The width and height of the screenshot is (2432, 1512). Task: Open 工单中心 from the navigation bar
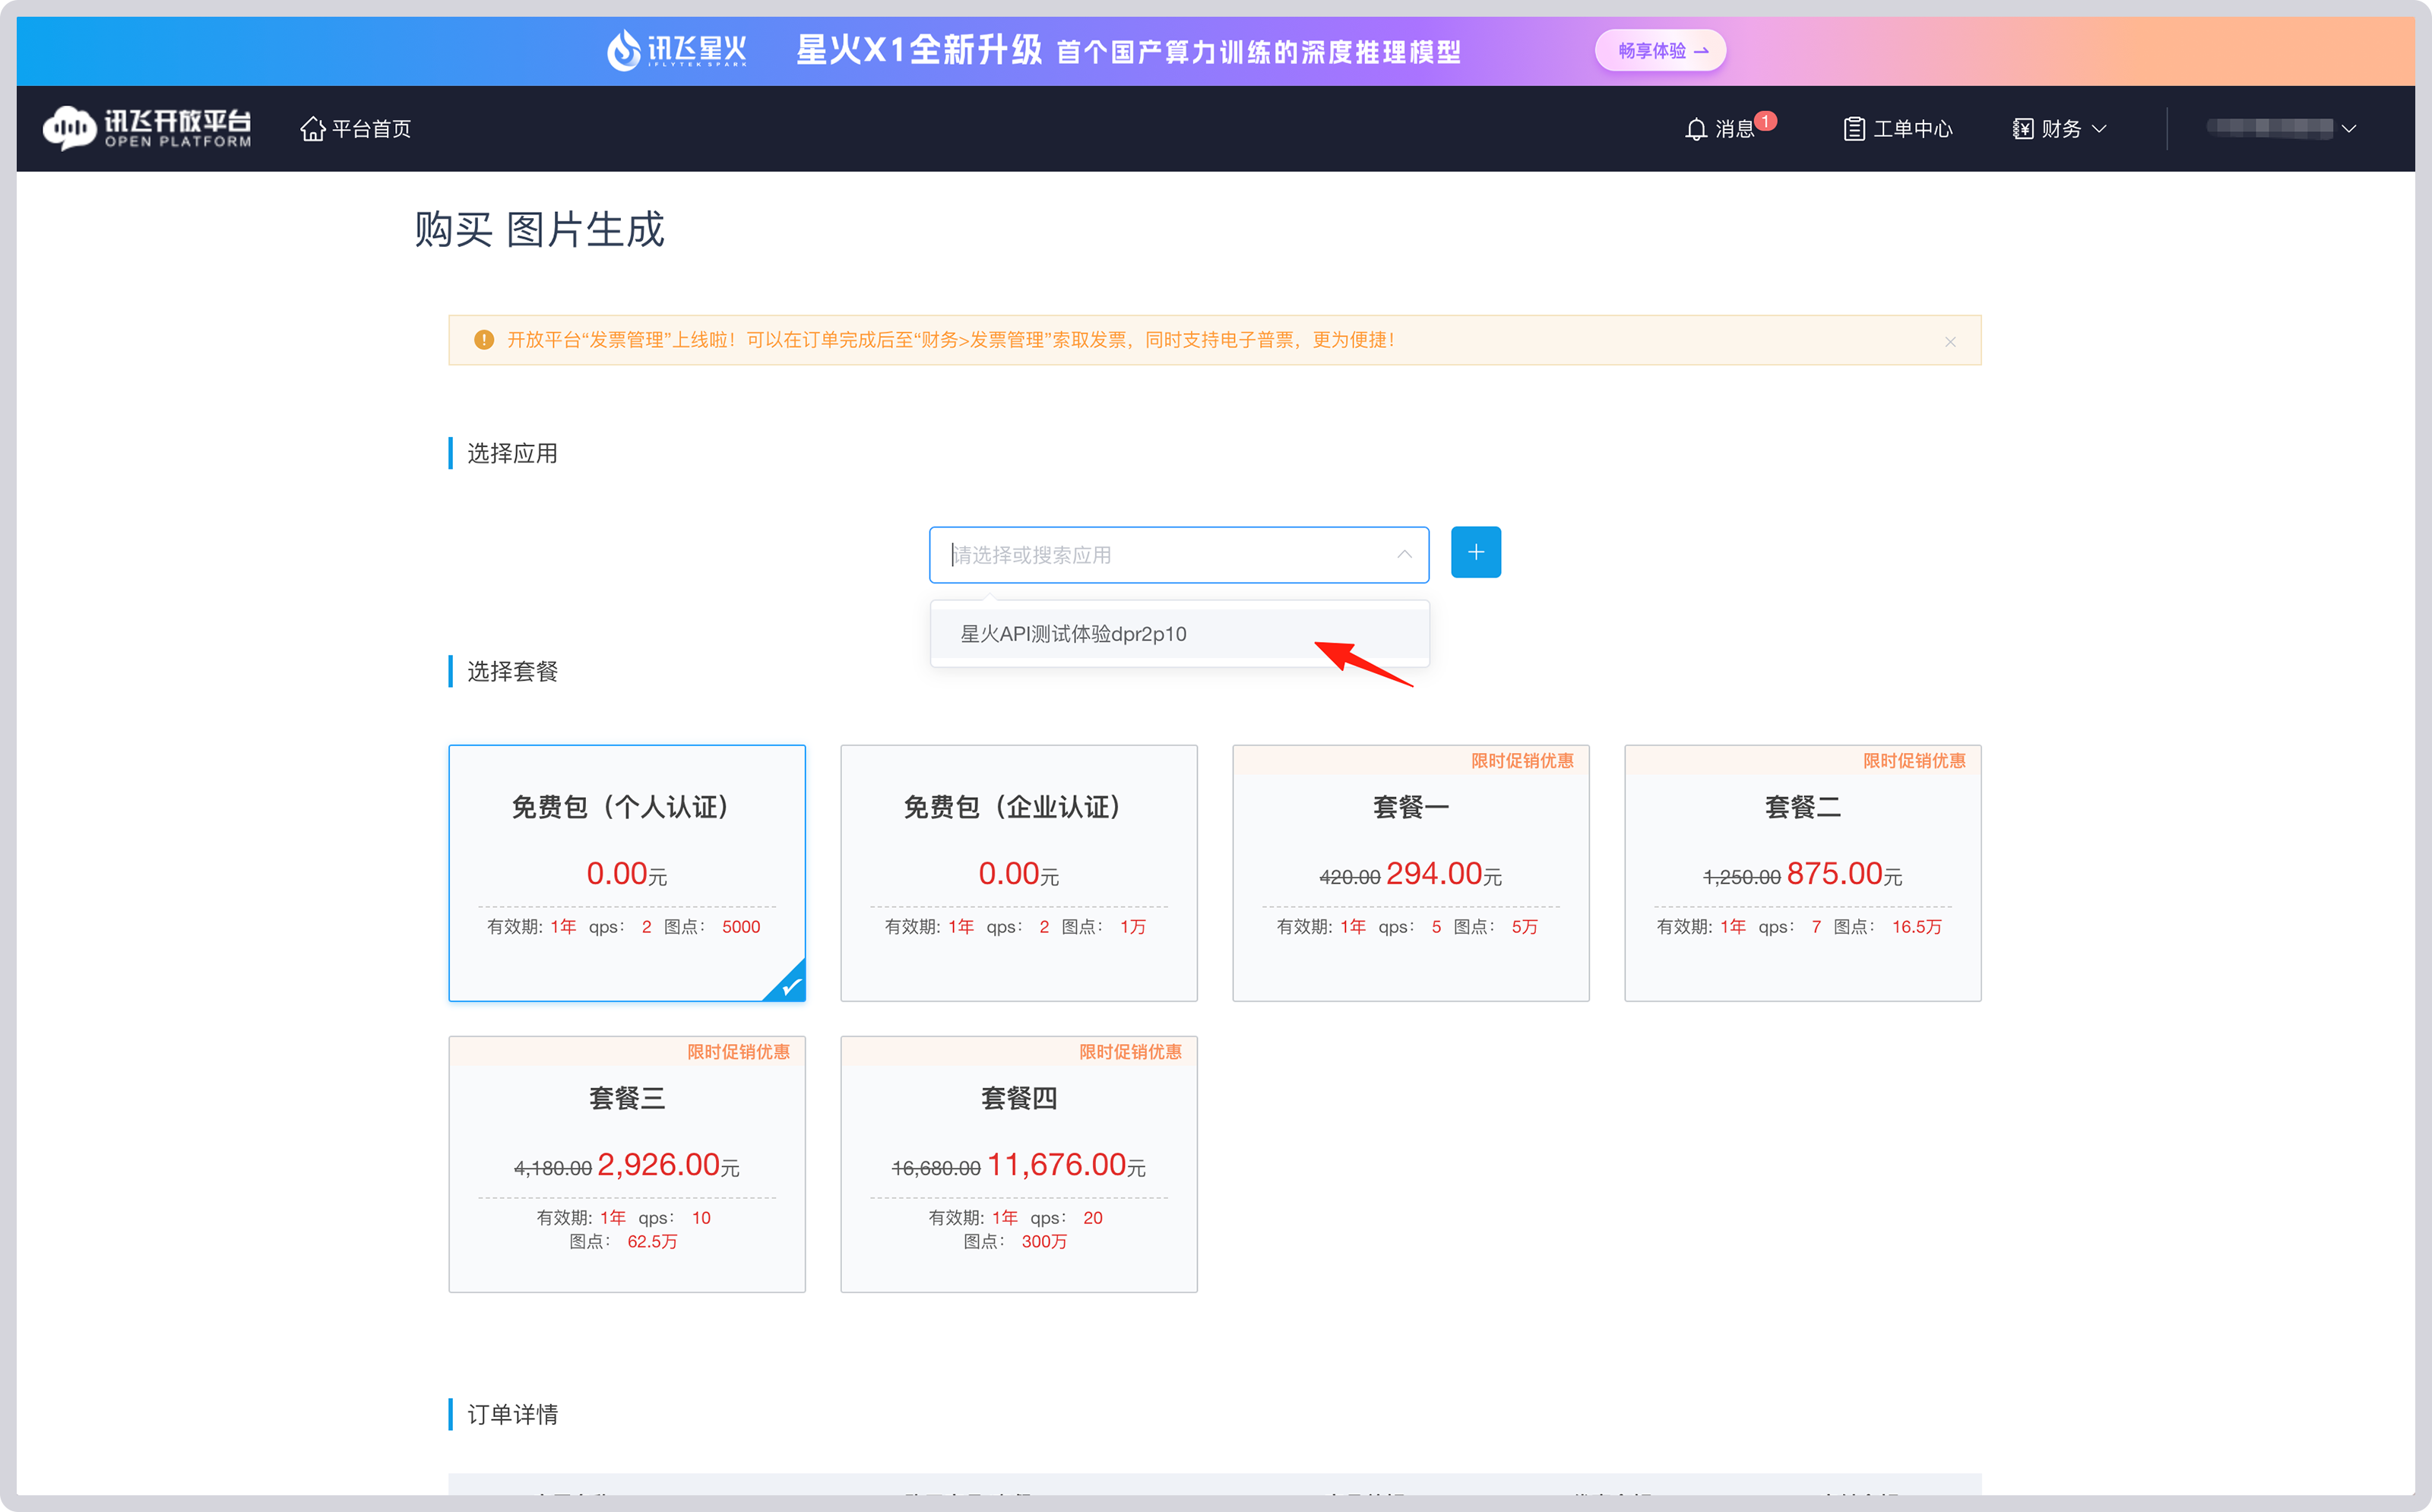coord(1914,128)
